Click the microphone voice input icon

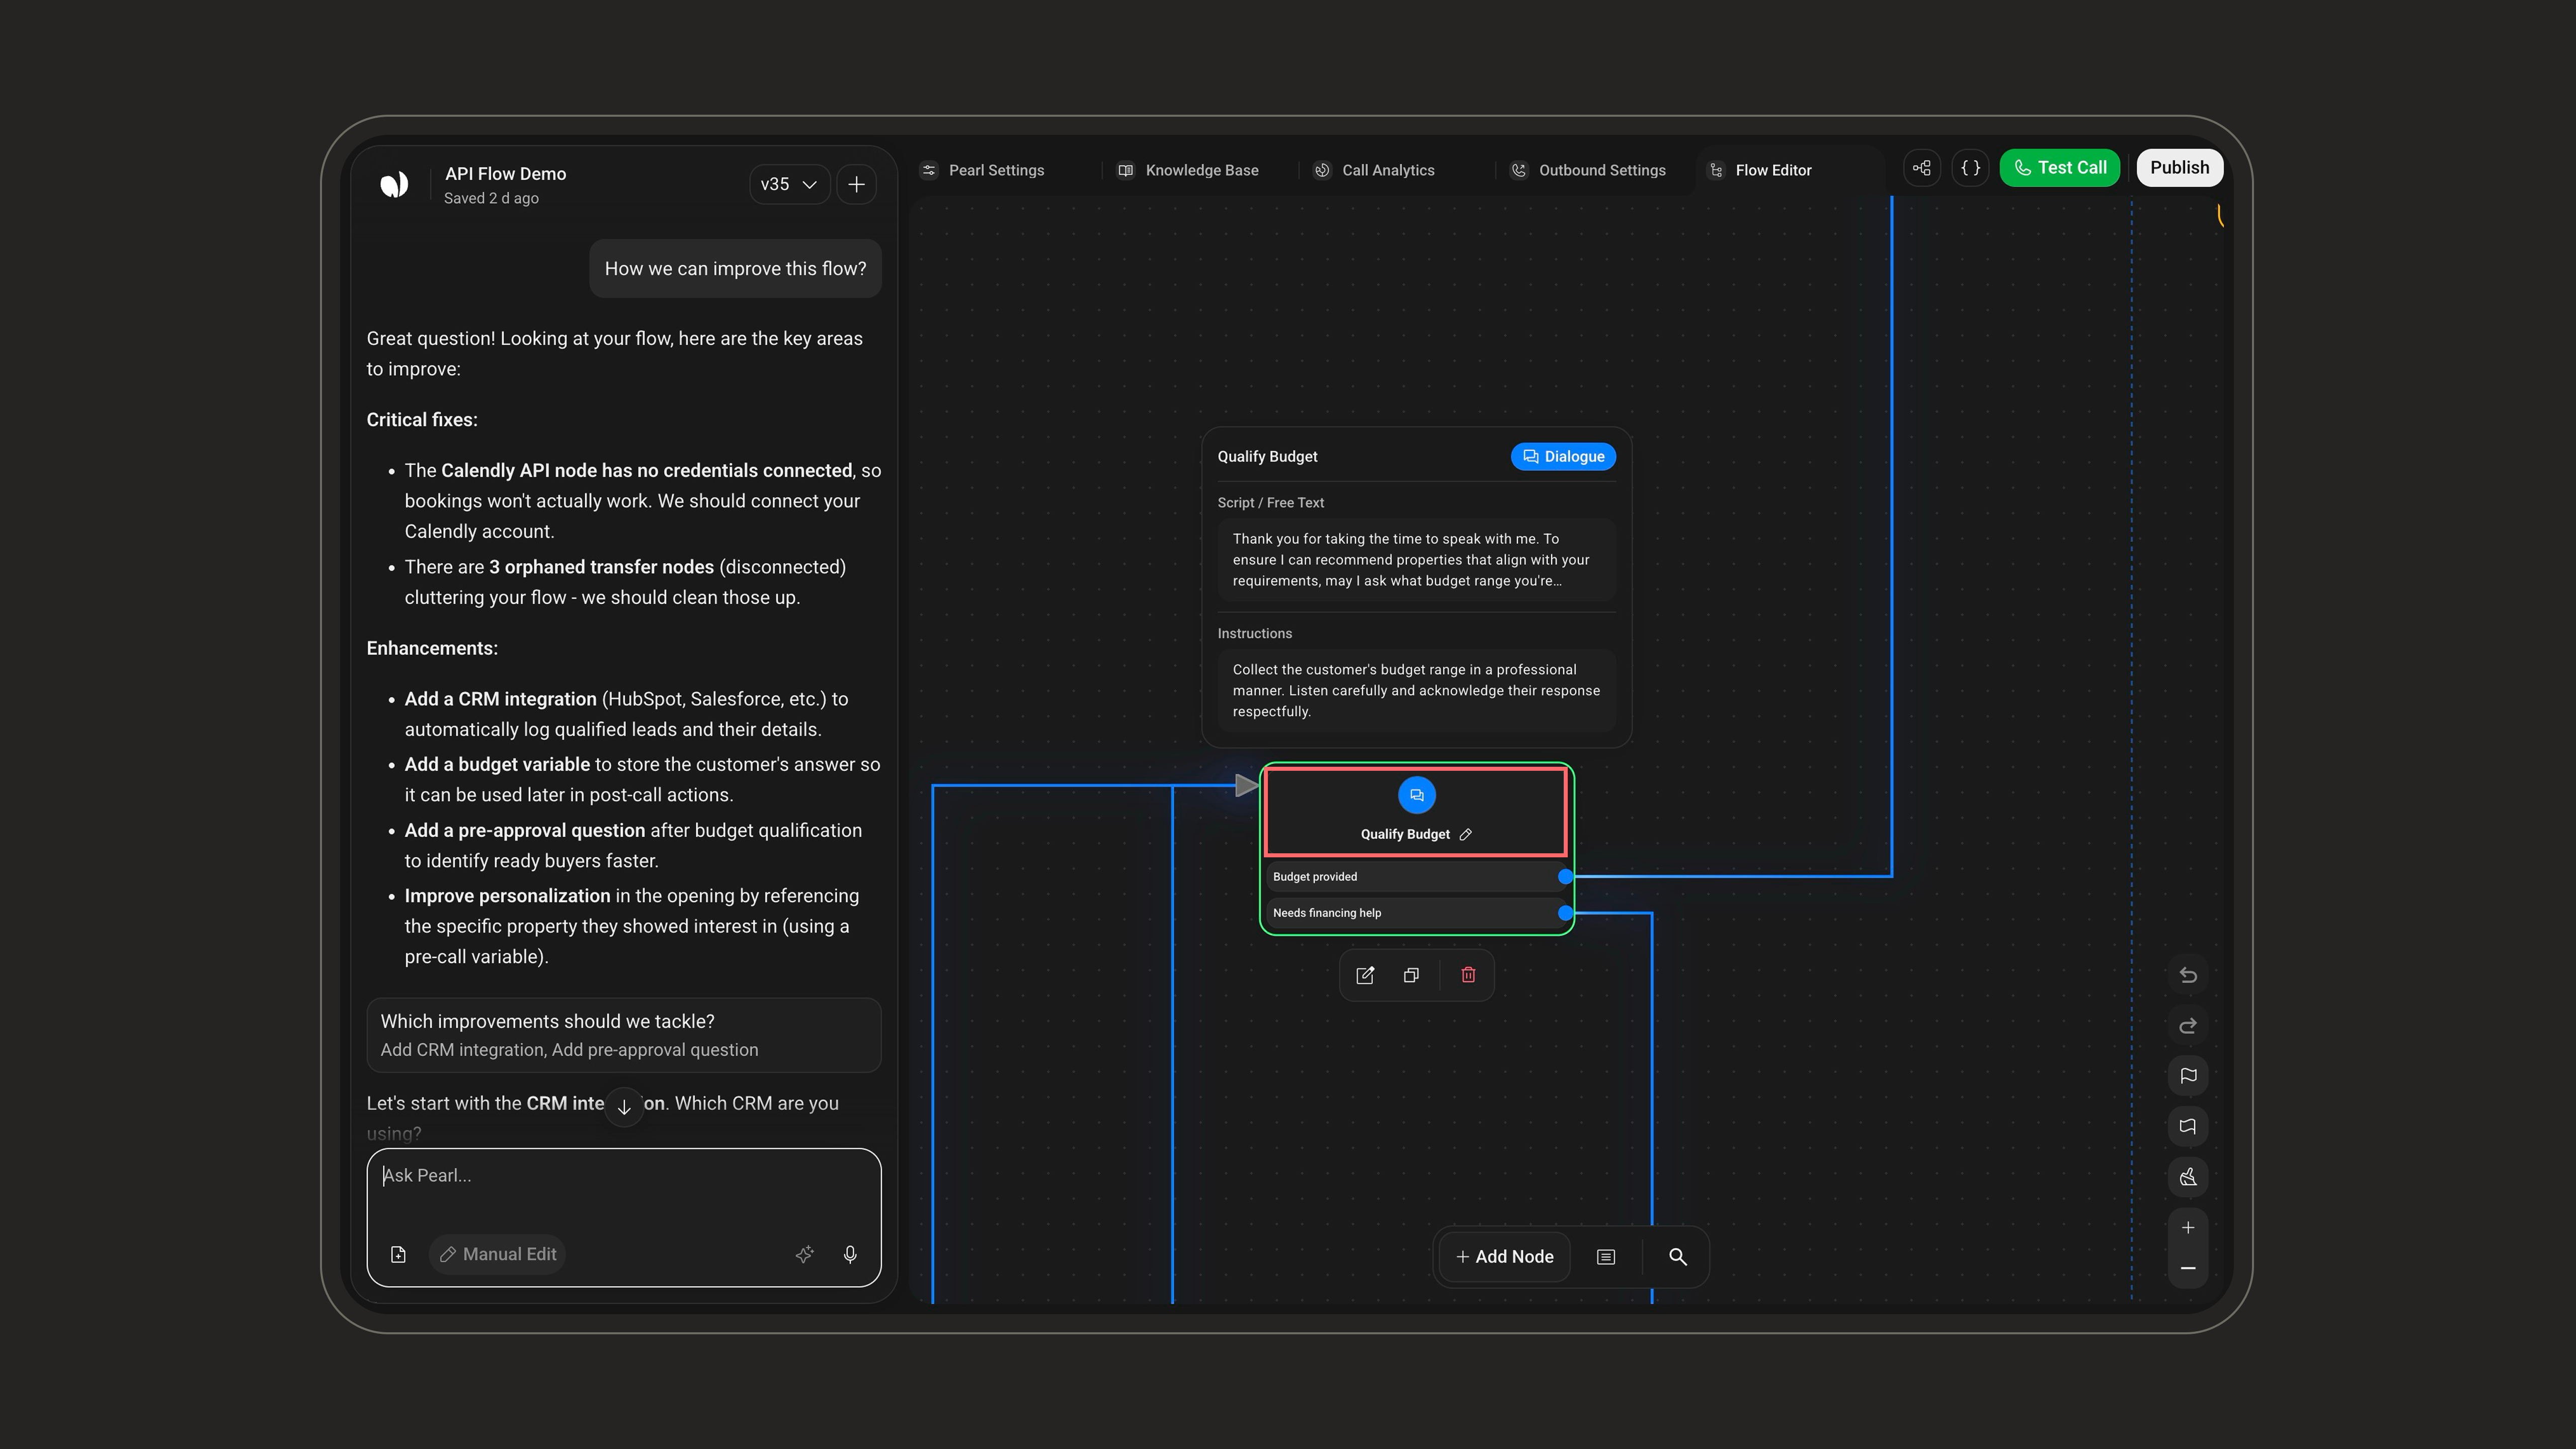point(850,1254)
